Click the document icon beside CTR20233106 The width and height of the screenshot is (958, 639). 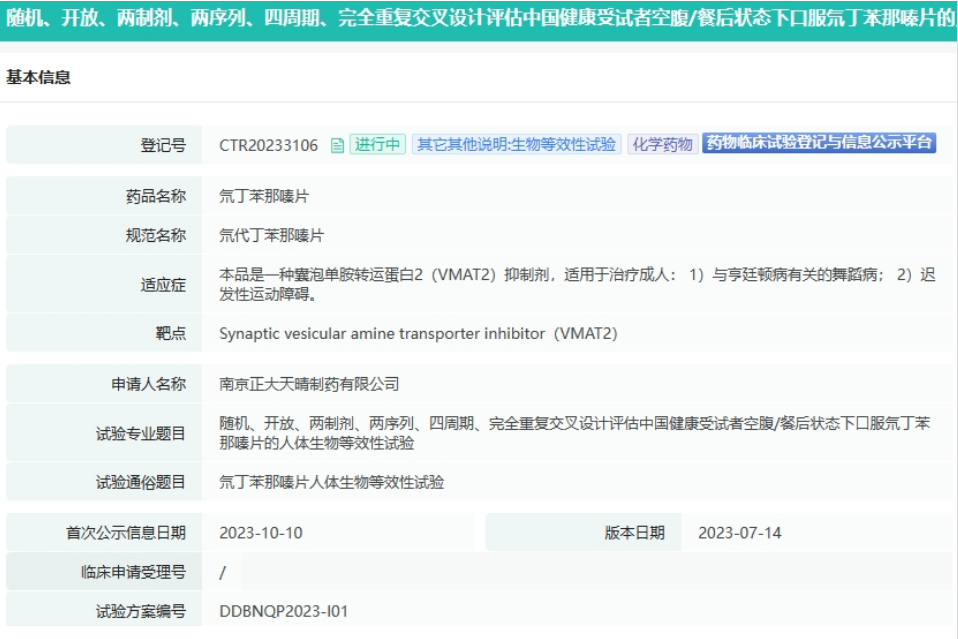[x=337, y=145]
